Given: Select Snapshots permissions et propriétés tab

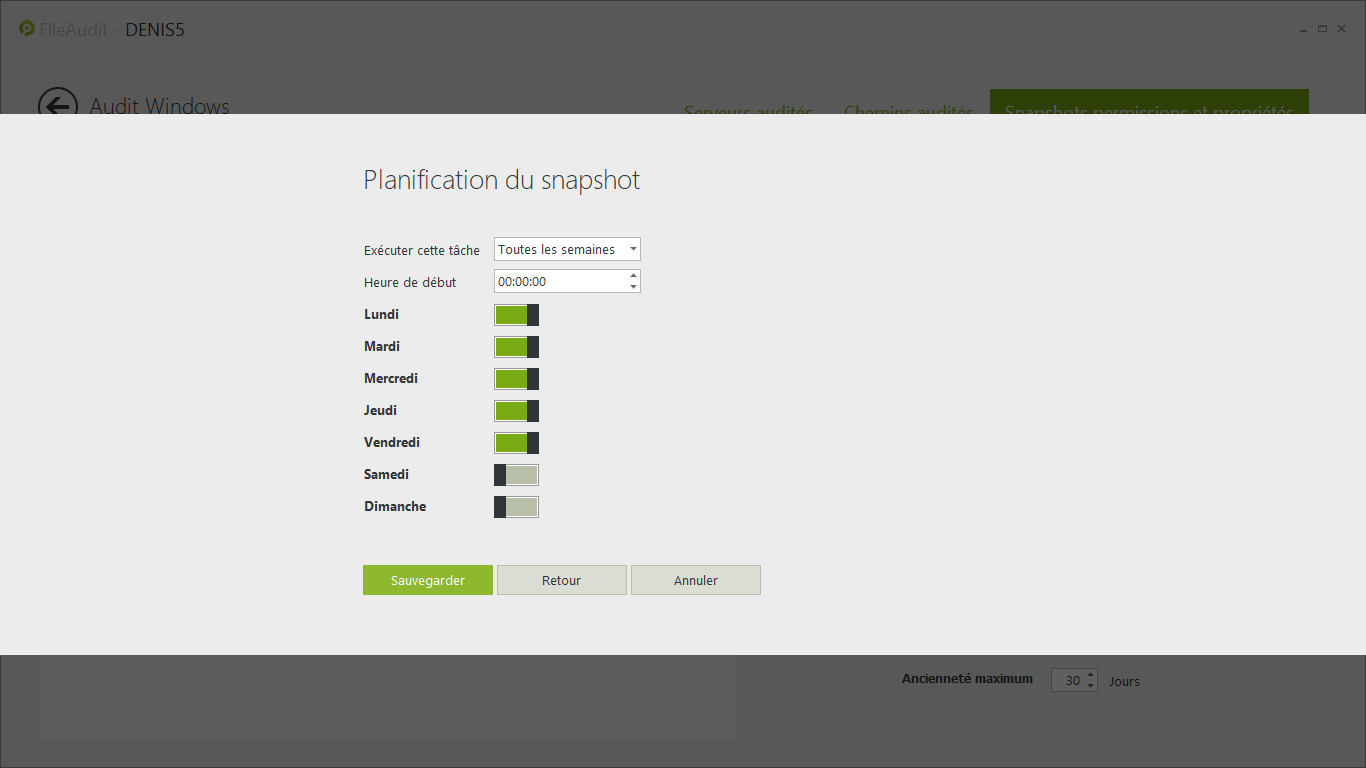Looking at the screenshot, I should pos(1148,104).
